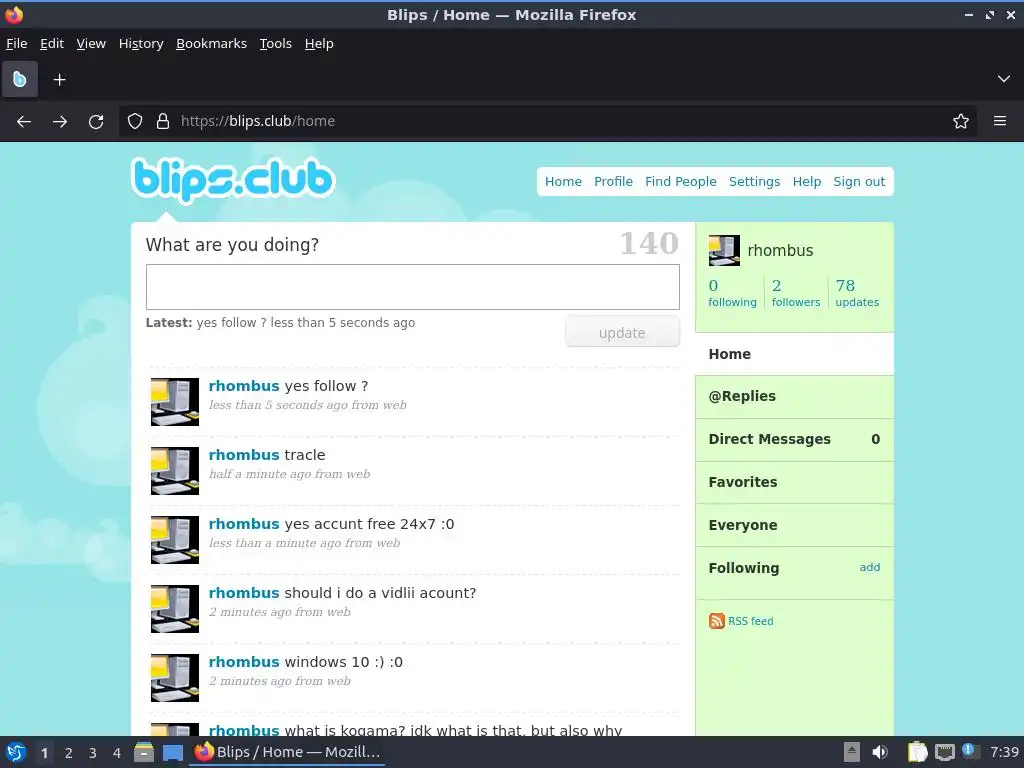
Task: Open Direct Messages in the sidebar
Action: 795,440
